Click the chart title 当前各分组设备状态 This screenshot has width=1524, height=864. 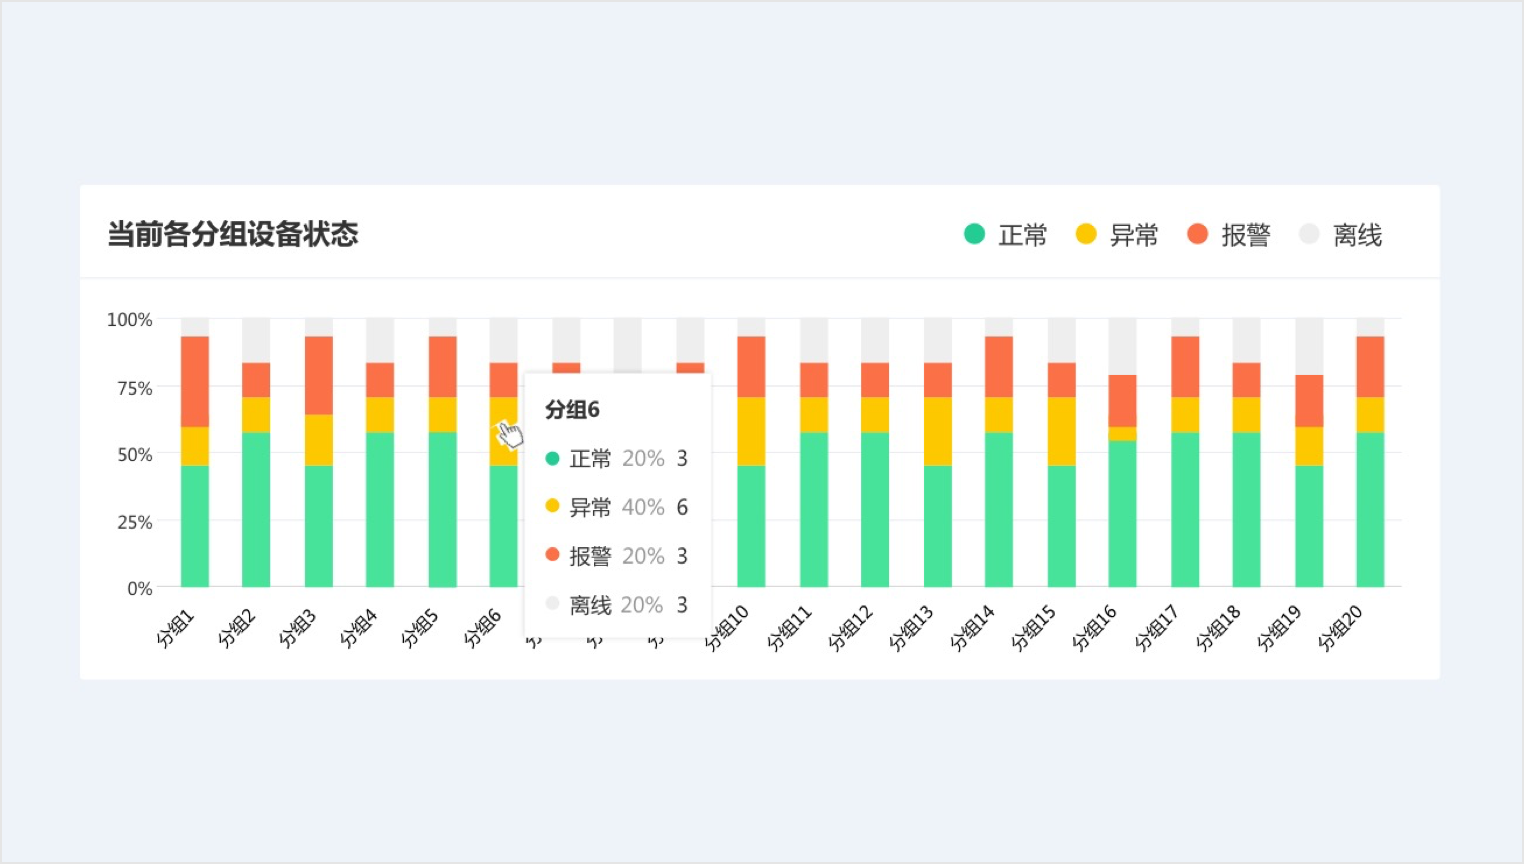[233, 234]
